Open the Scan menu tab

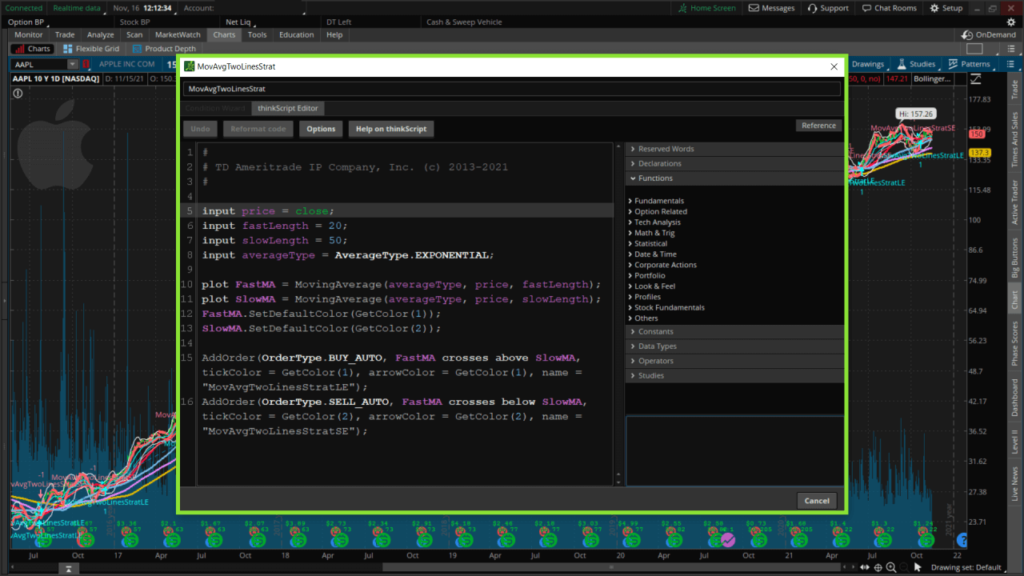(x=134, y=35)
